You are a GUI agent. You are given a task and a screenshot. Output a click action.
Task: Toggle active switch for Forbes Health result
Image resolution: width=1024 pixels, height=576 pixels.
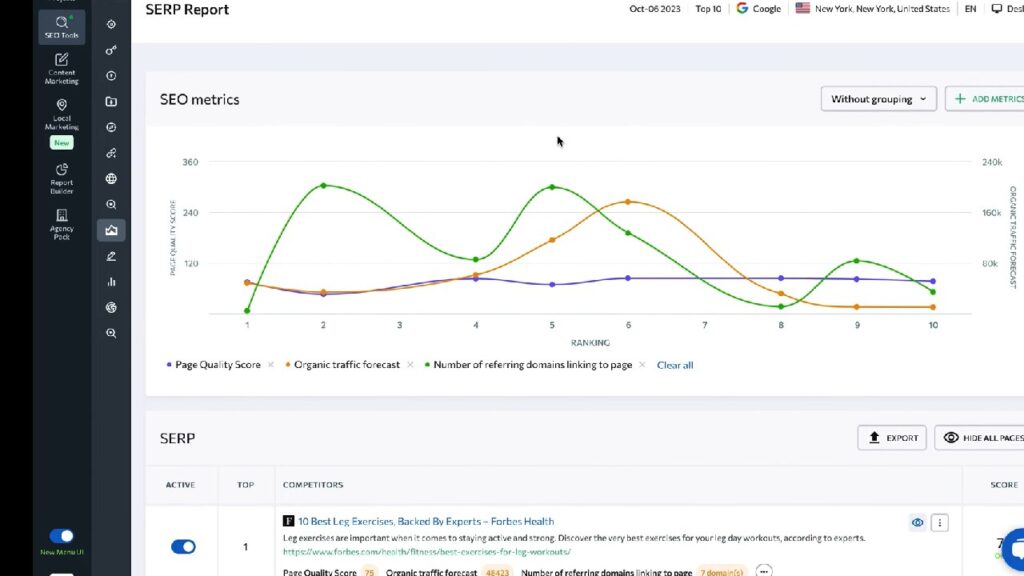pos(183,547)
